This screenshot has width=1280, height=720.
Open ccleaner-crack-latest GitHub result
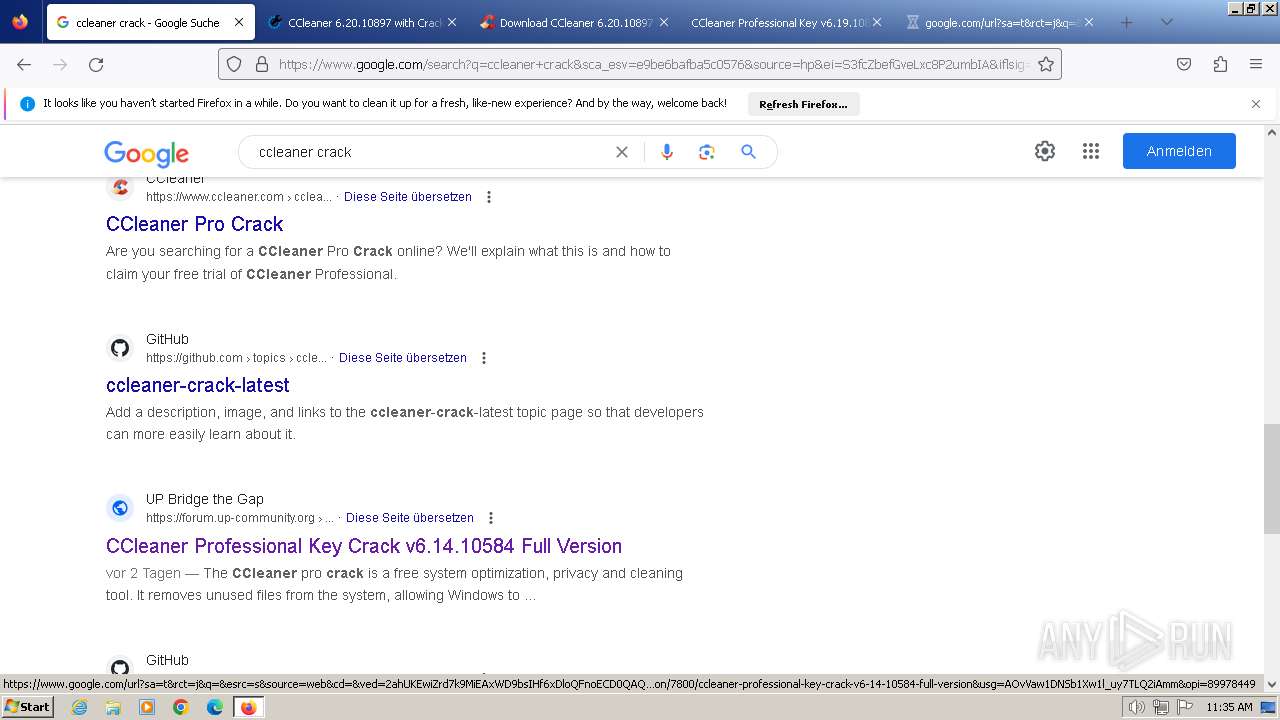(198, 385)
